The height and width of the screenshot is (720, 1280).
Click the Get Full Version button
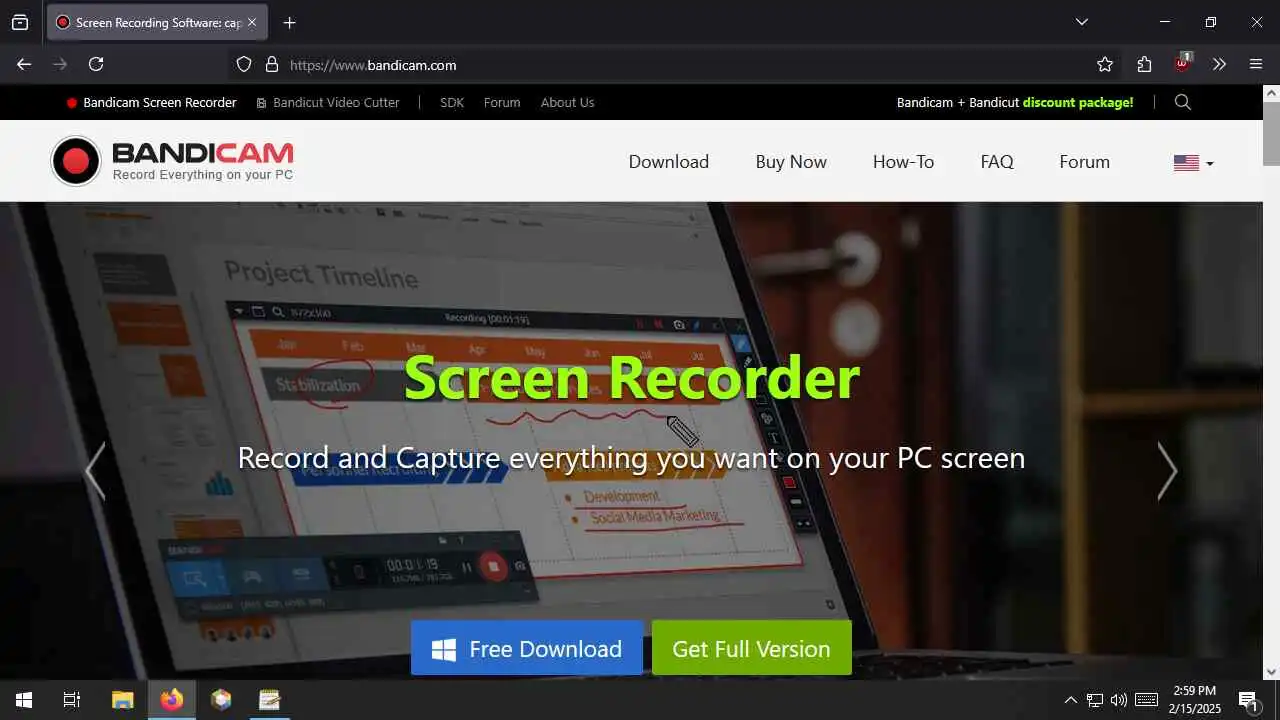pyautogui.click(x=751, y=648)
